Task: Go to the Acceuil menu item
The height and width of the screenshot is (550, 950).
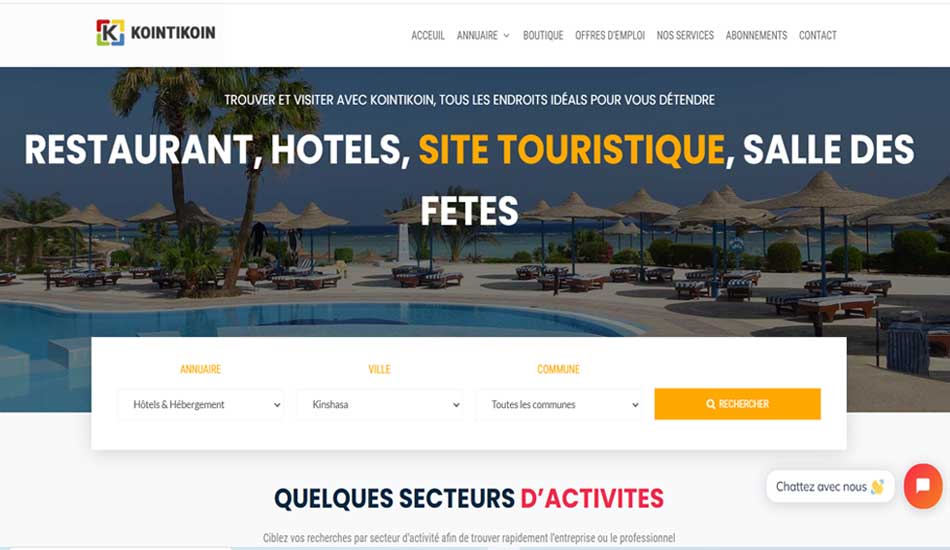Action: click(428, 36)
